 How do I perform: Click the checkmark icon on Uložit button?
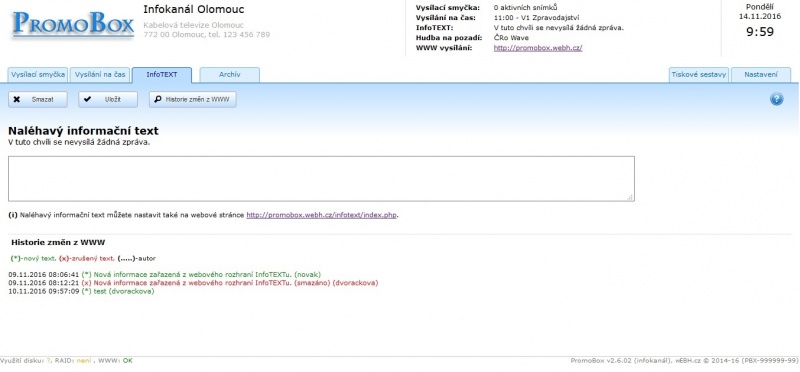coord(87,100)
